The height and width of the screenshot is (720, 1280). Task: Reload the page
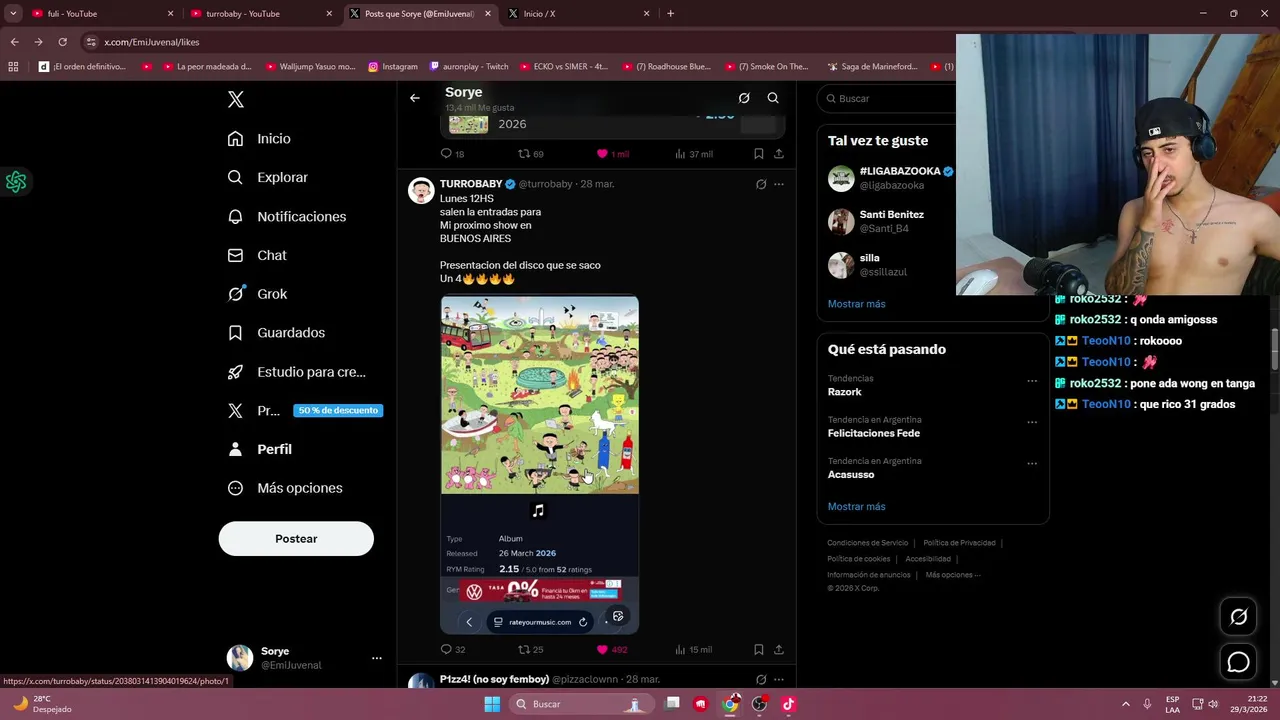[x=62, y=42]
